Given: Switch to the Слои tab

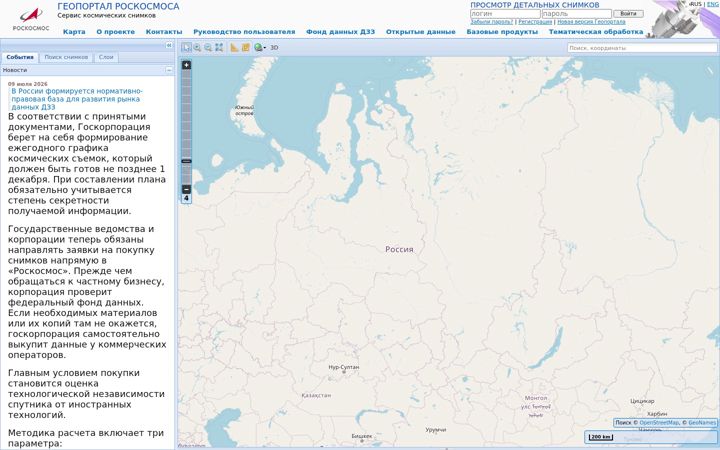Looking at the screenshot, I should (x=106, y=57).
